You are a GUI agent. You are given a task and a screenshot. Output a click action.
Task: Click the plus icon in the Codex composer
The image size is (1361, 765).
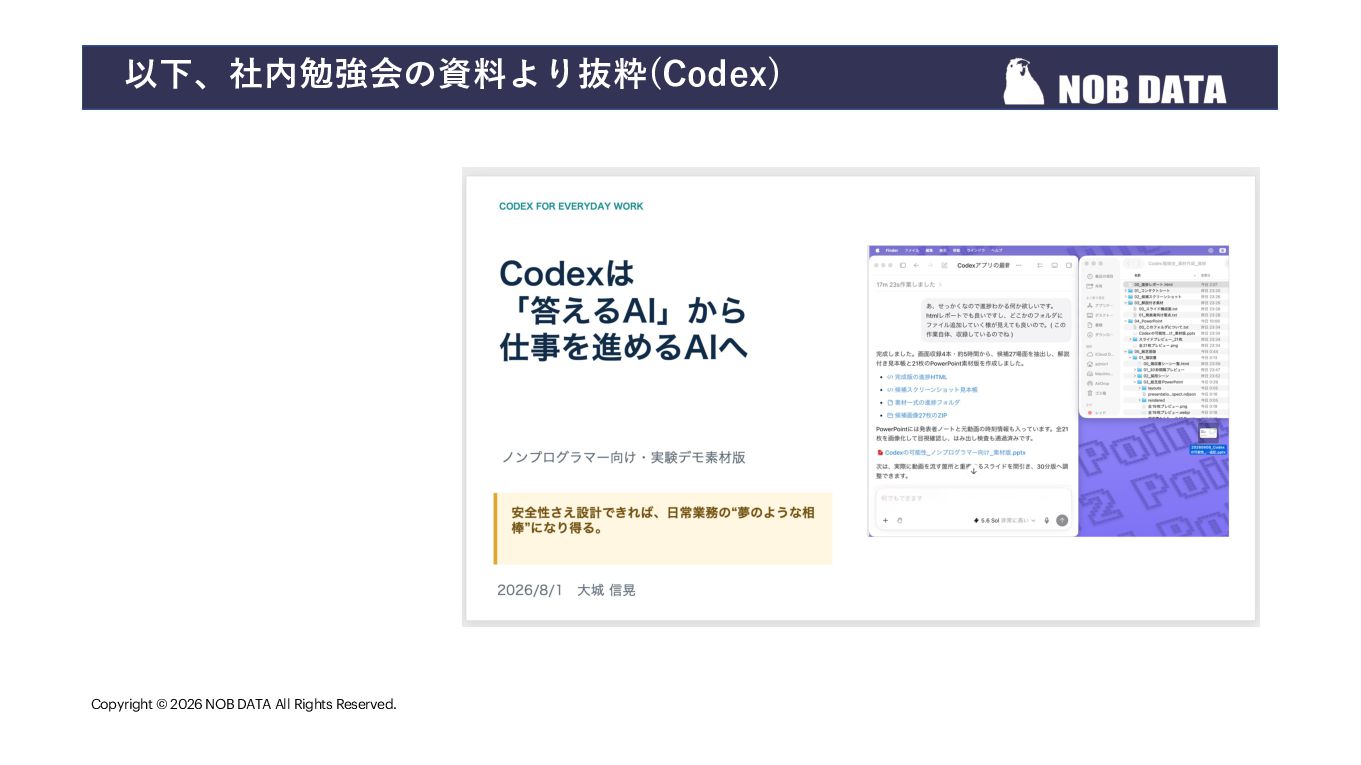[x=885, y=520]
